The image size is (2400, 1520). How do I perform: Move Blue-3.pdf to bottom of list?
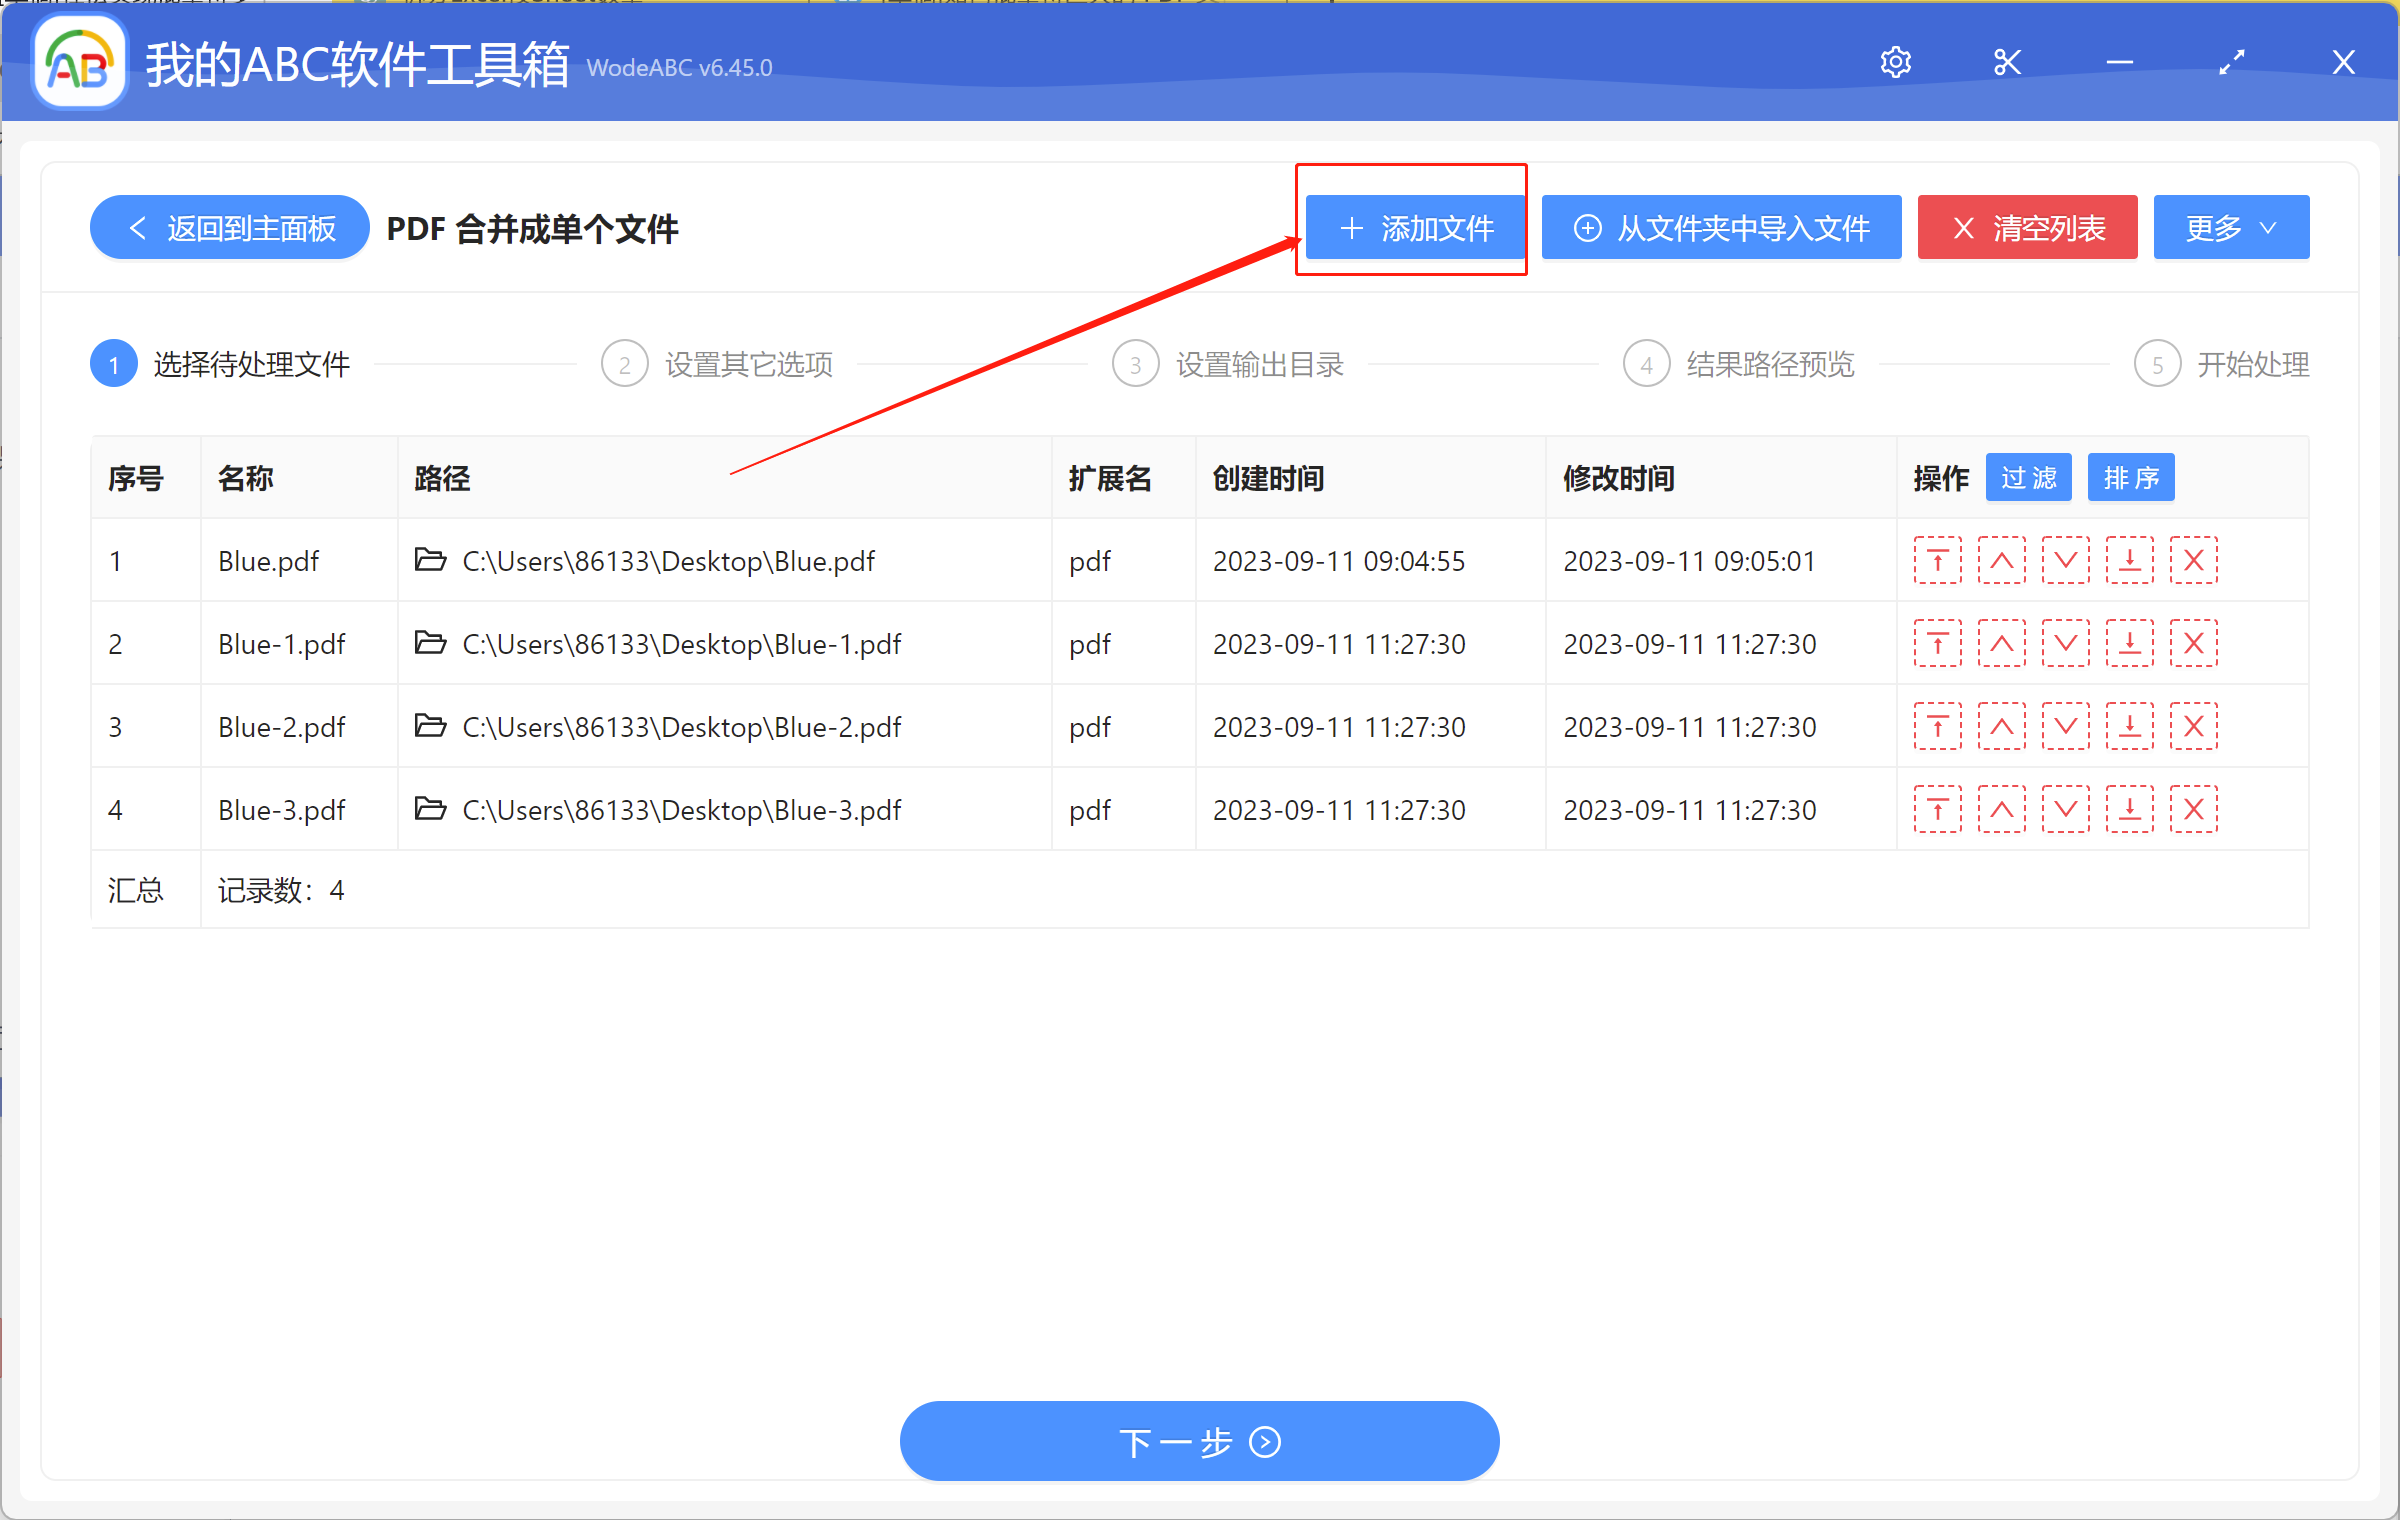point(2129,809)
